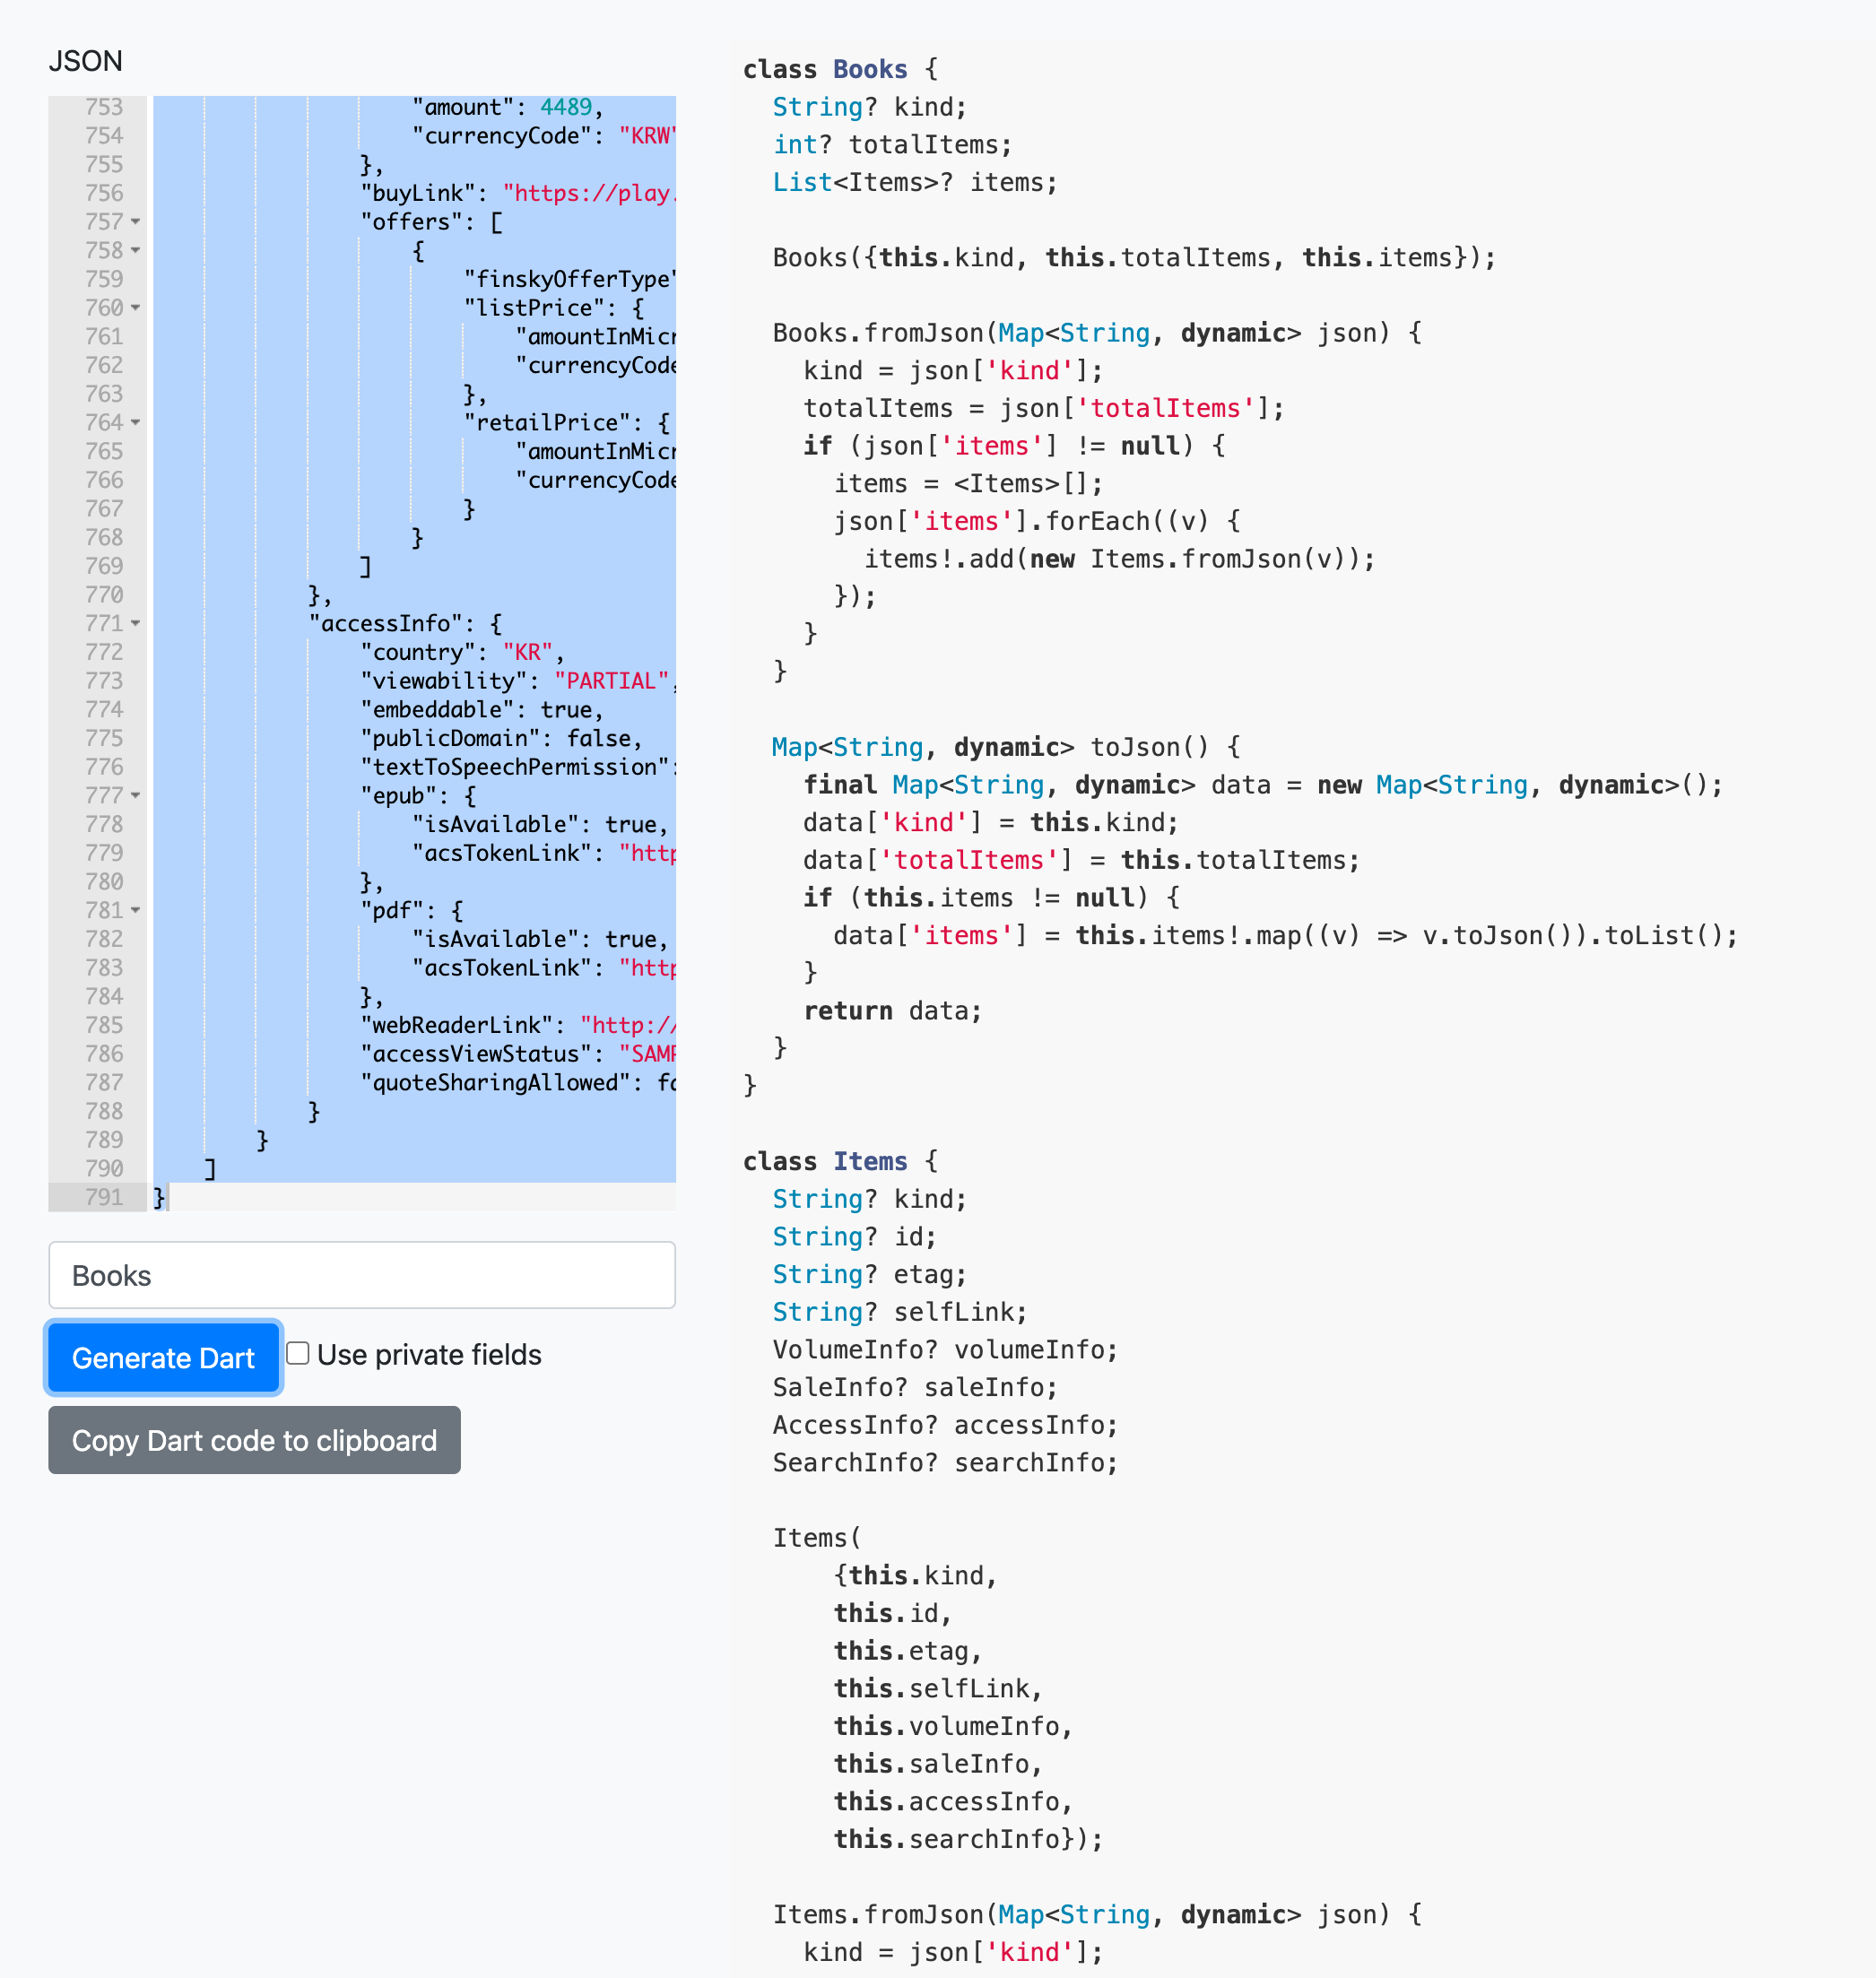Focus the Books class name field
The image size is (1876, 1978).
(361, 1275)
